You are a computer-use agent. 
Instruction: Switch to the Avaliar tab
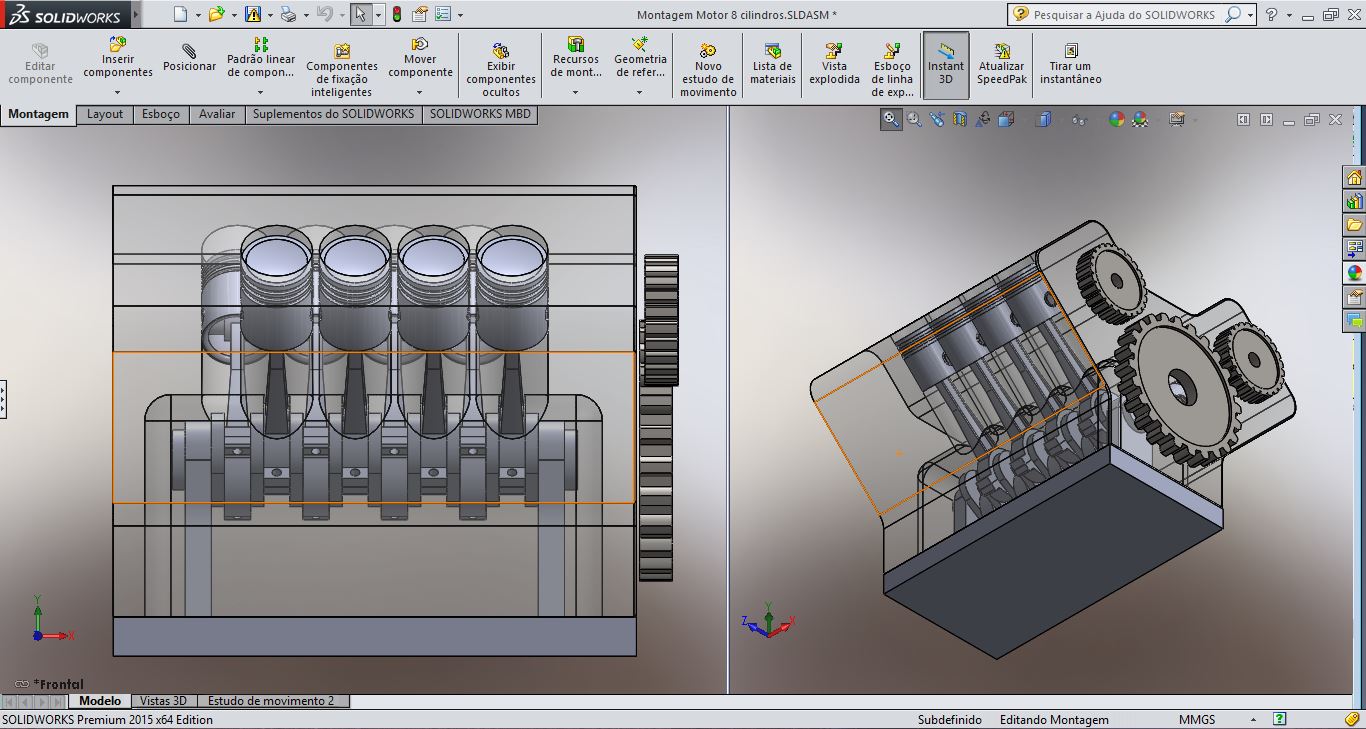point(217,114)
